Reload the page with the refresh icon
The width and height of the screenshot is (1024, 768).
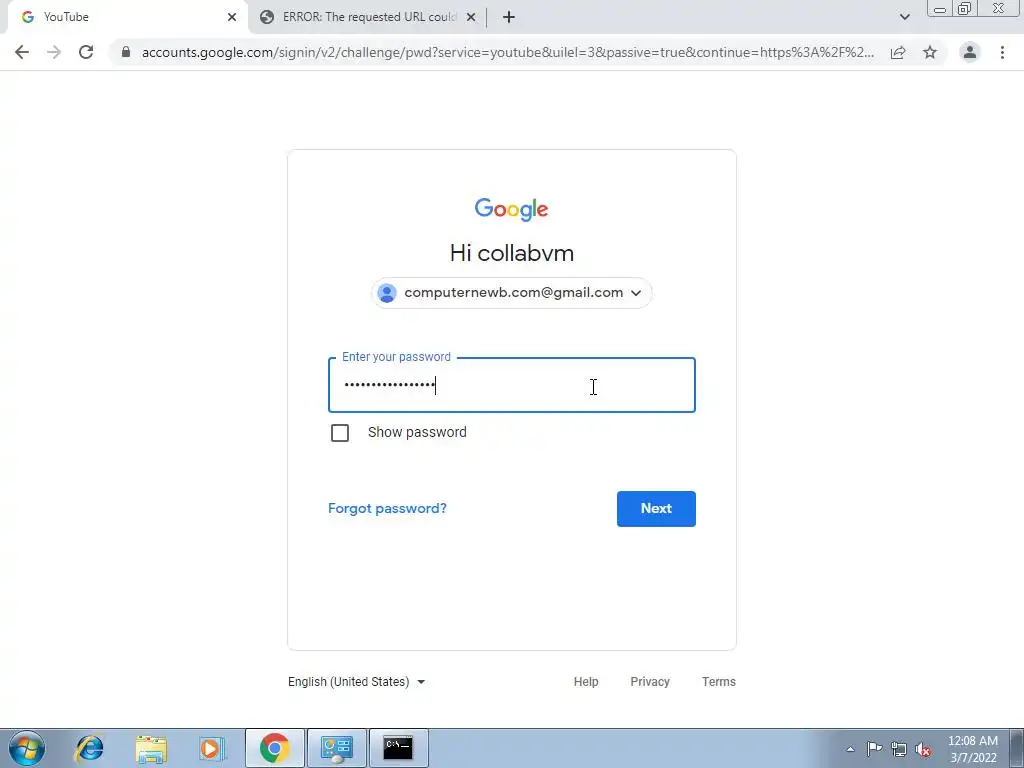(86, 52)
